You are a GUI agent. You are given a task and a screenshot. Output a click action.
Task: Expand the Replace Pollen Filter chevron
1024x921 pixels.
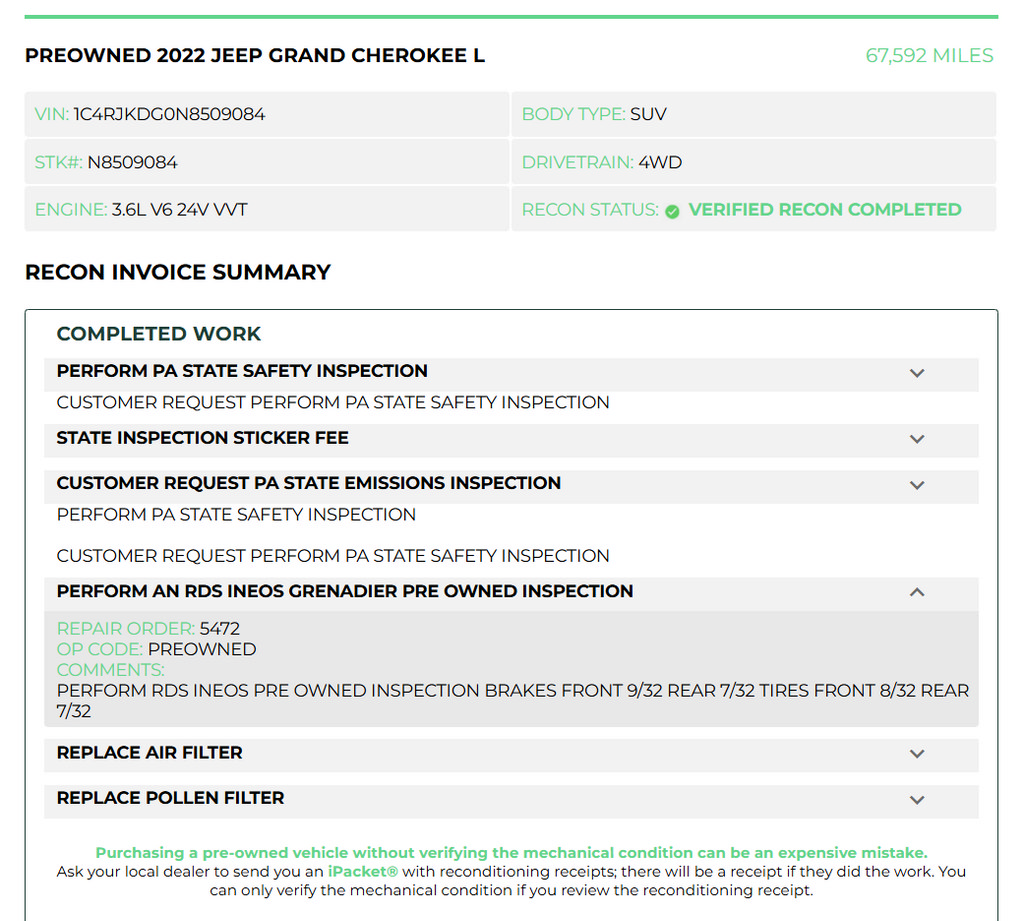917,800
